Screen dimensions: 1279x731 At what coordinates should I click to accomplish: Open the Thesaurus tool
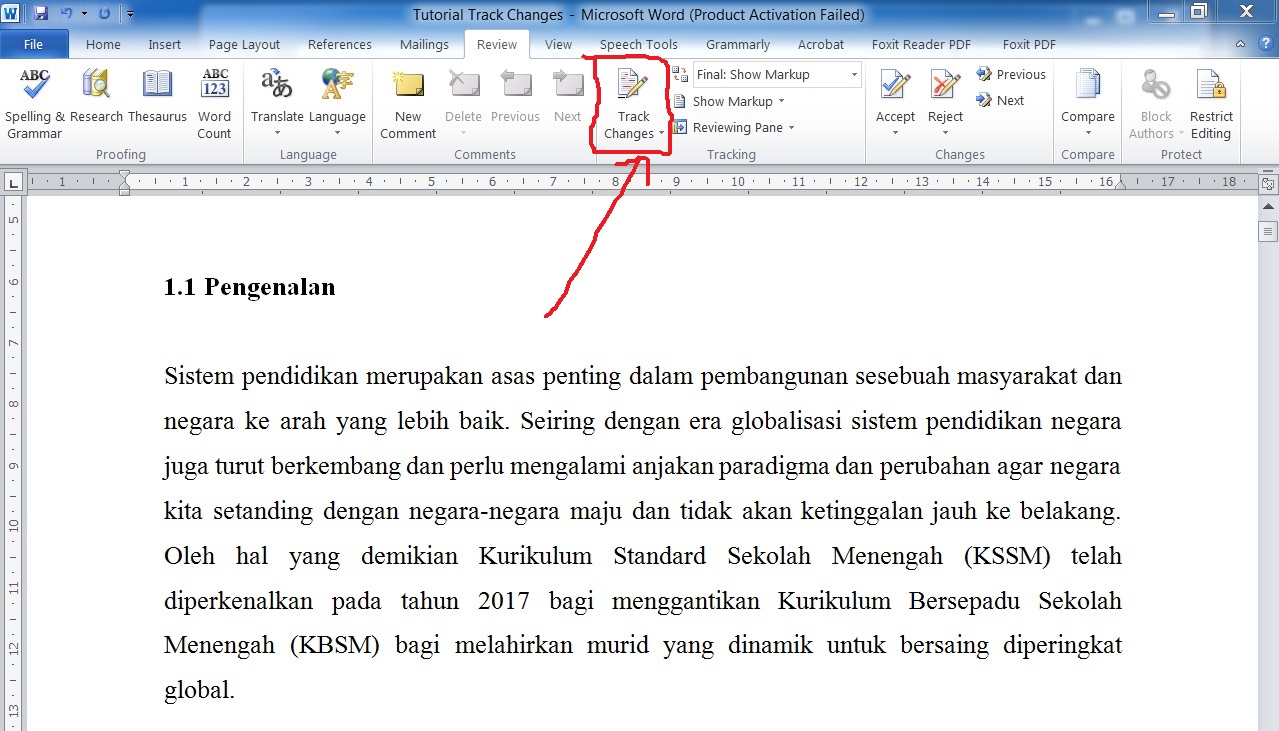tap(157, 87)
